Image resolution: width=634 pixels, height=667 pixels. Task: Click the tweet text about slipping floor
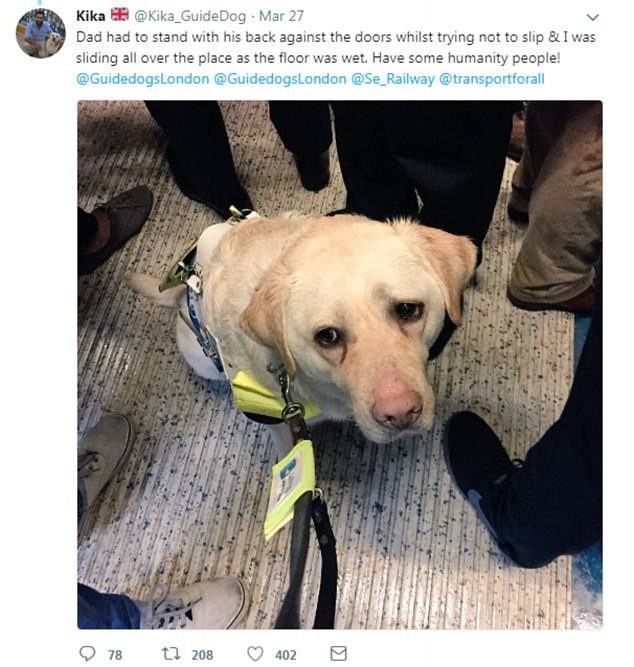pyautogui.click(x=336, y=47)
